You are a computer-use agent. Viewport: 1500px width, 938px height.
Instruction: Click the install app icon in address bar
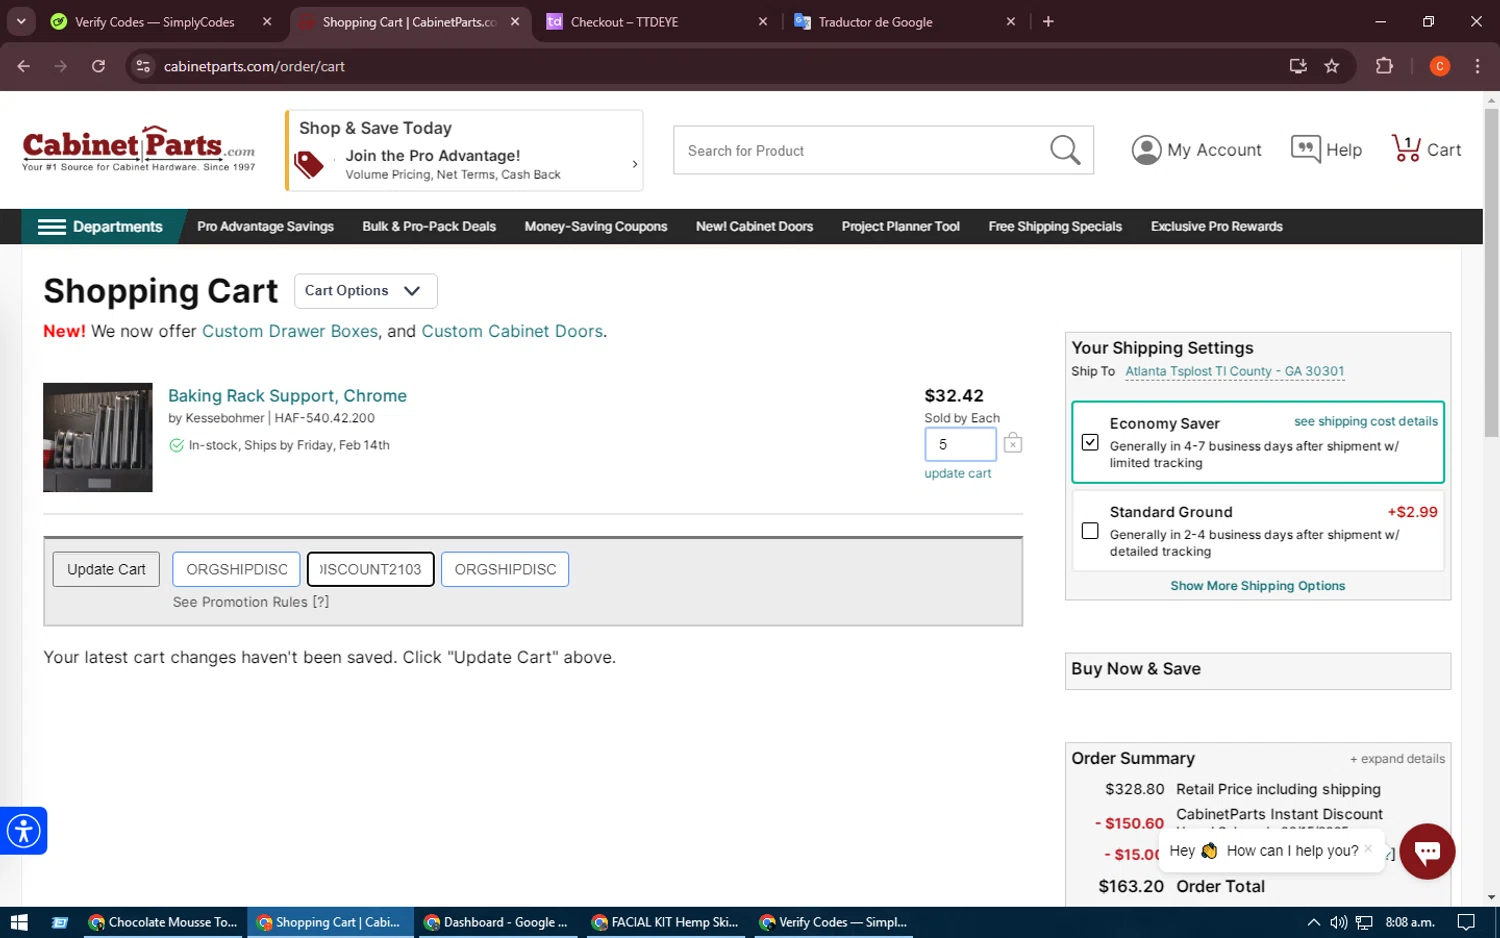pos(1298,66)
